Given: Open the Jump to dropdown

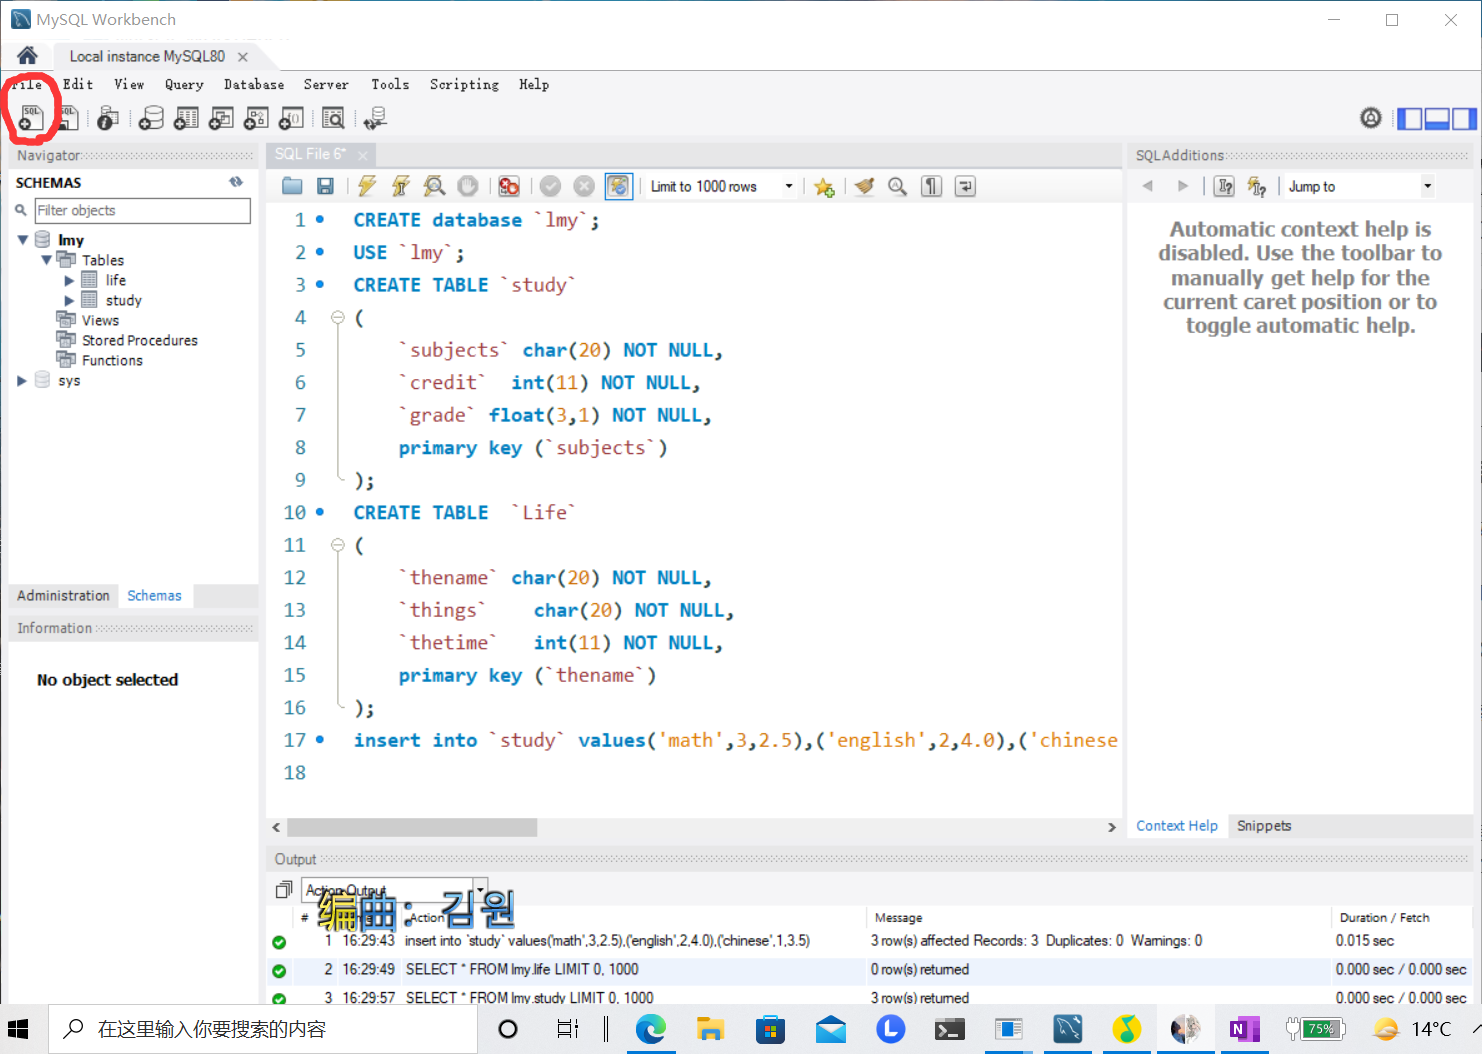Looking at the screenshot, I should (x=1427, y=186).
